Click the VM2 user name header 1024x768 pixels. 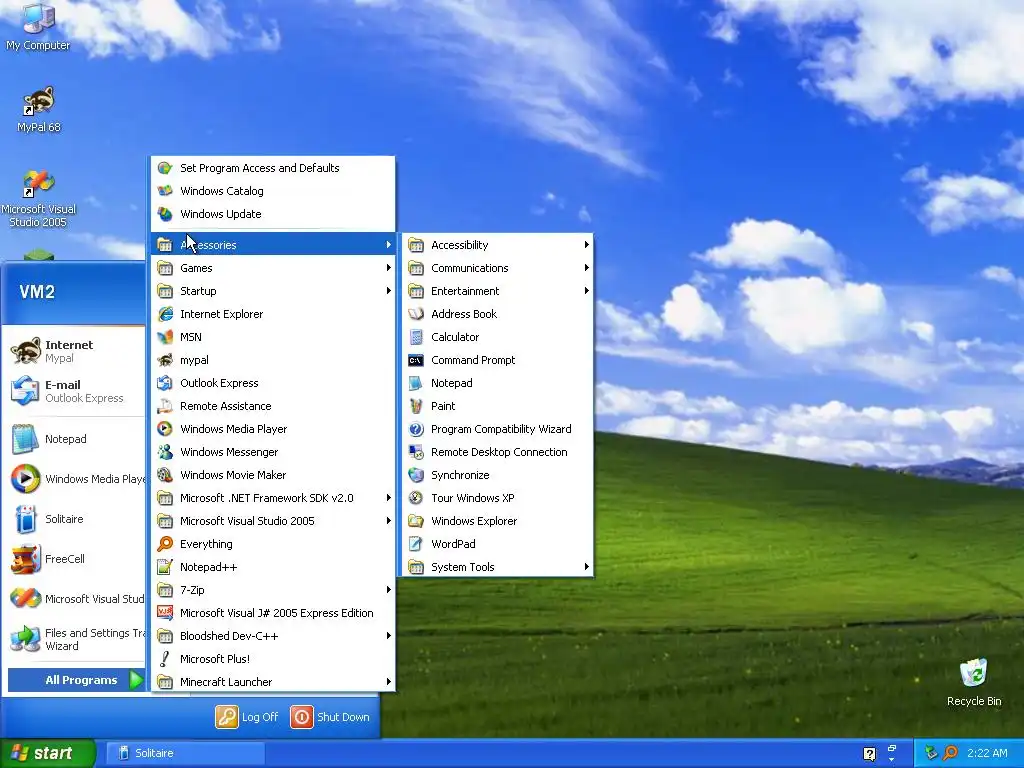click(x=37, y=292)
